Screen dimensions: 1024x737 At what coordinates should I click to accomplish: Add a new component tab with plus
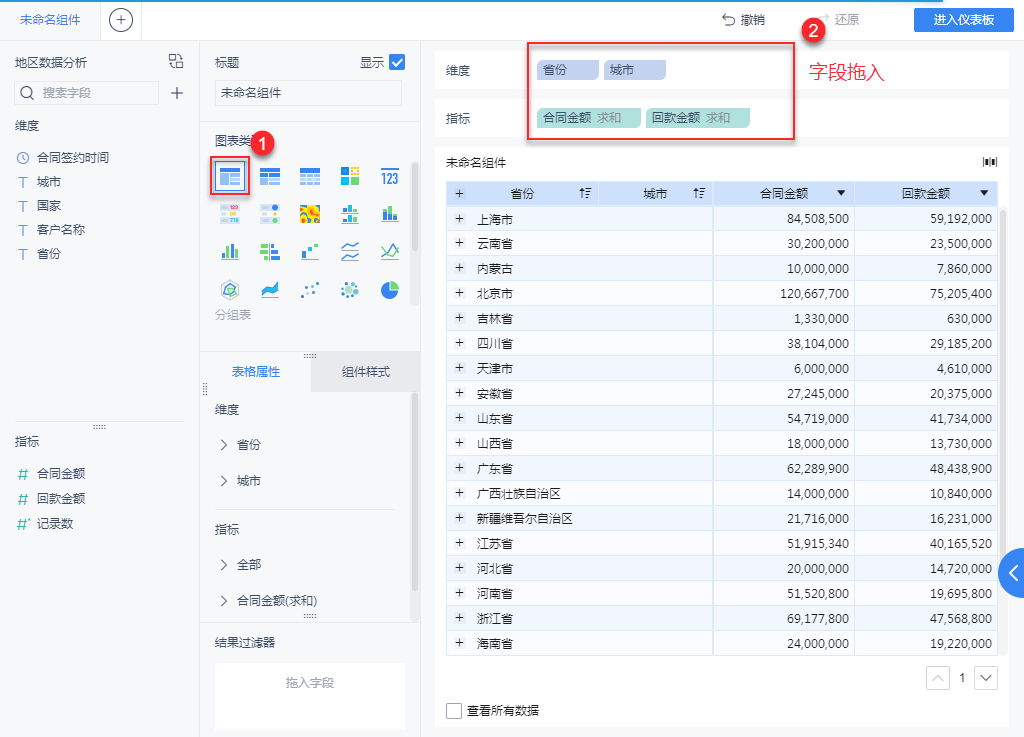click(x=120, y=20)
